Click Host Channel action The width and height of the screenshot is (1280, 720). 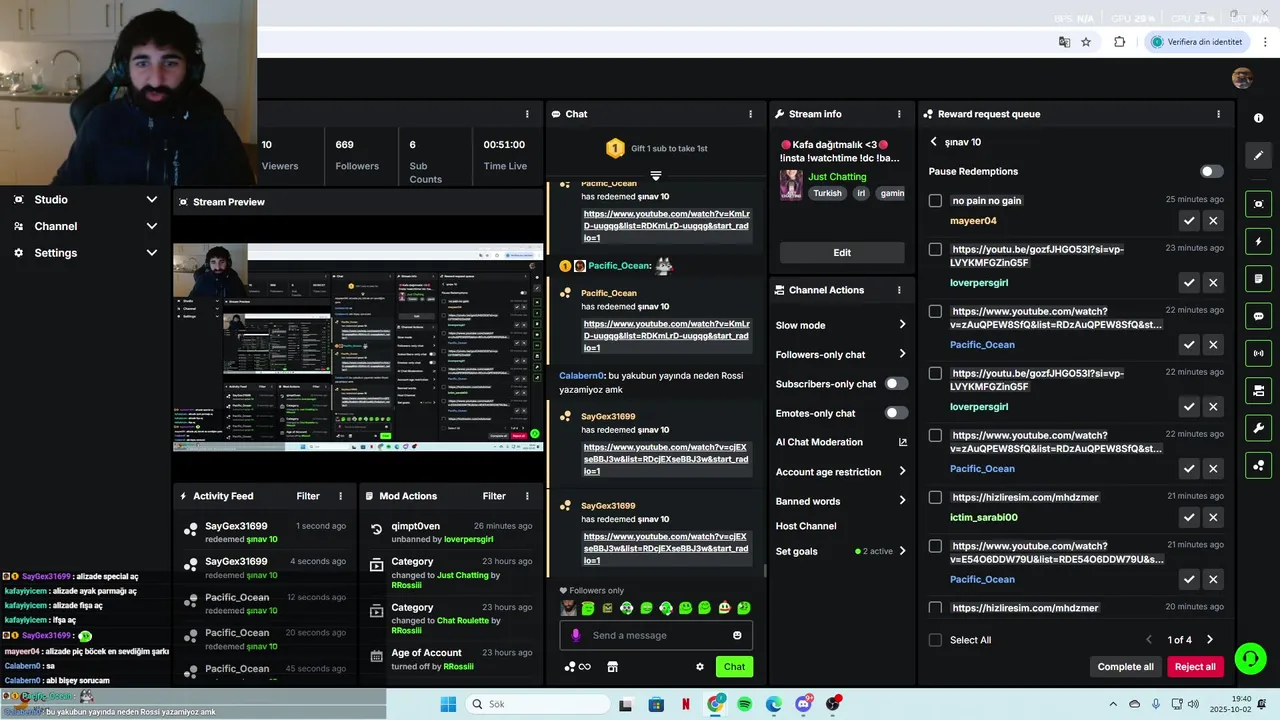(806, 526)
